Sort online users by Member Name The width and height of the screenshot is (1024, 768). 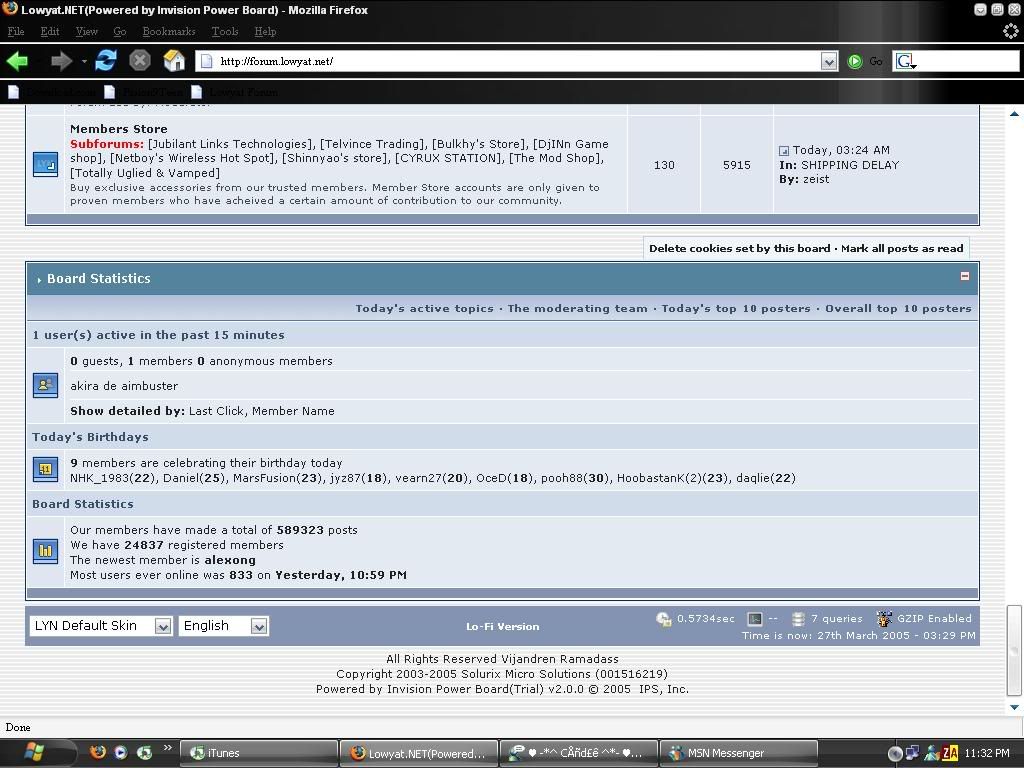(293, 411)
